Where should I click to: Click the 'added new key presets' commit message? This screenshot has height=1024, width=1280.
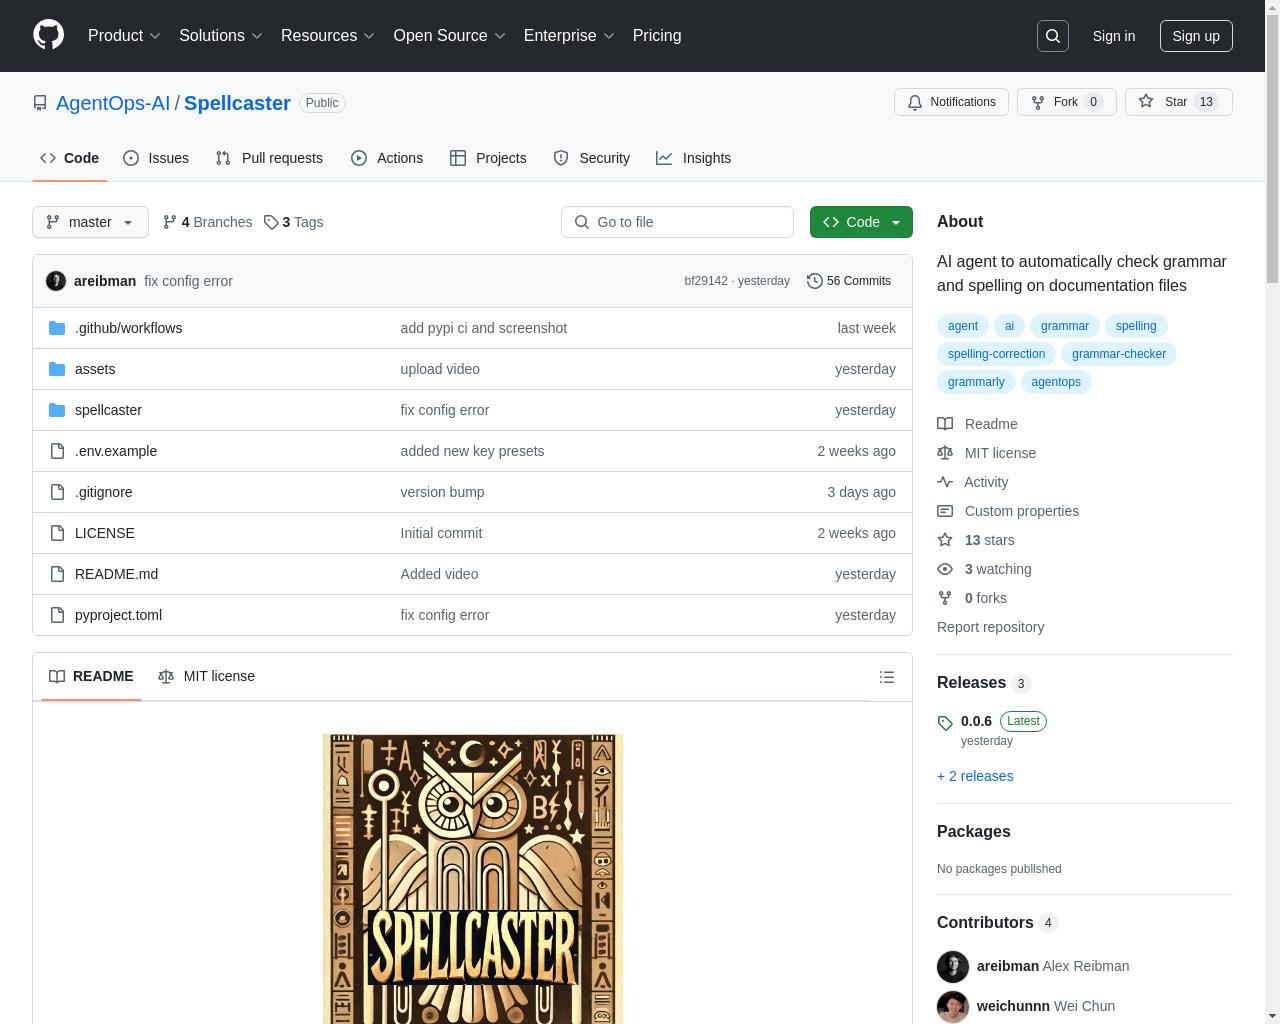[472, 451]
